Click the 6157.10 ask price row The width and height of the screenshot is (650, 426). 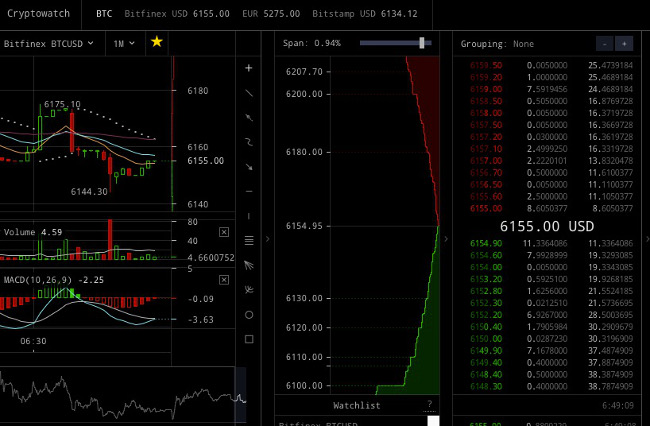(x=551, y=149)
